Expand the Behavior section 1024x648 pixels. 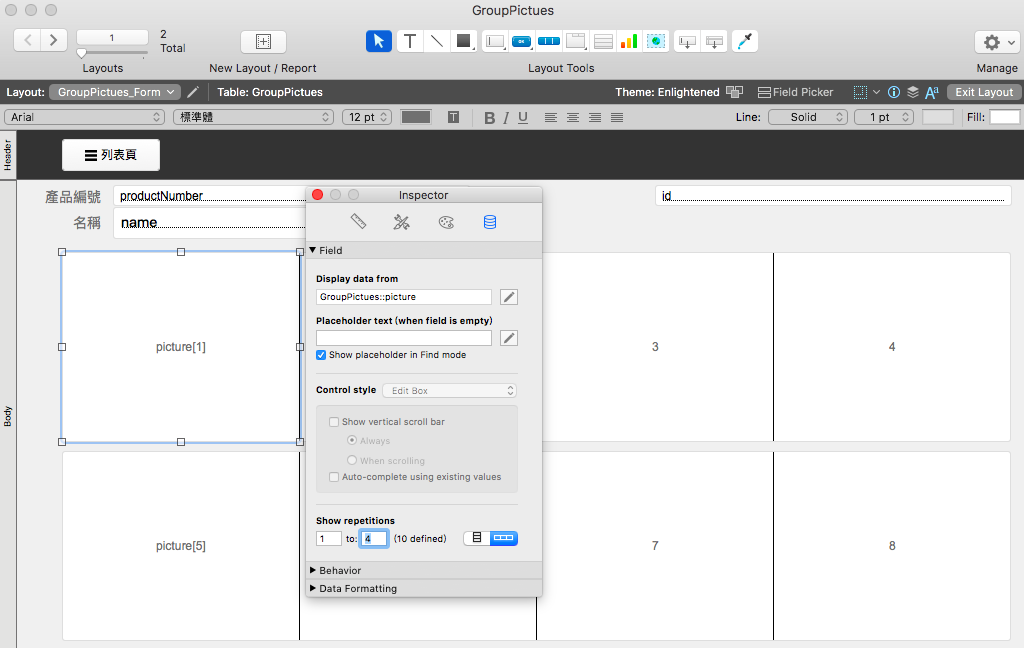[x=313, y=570]
